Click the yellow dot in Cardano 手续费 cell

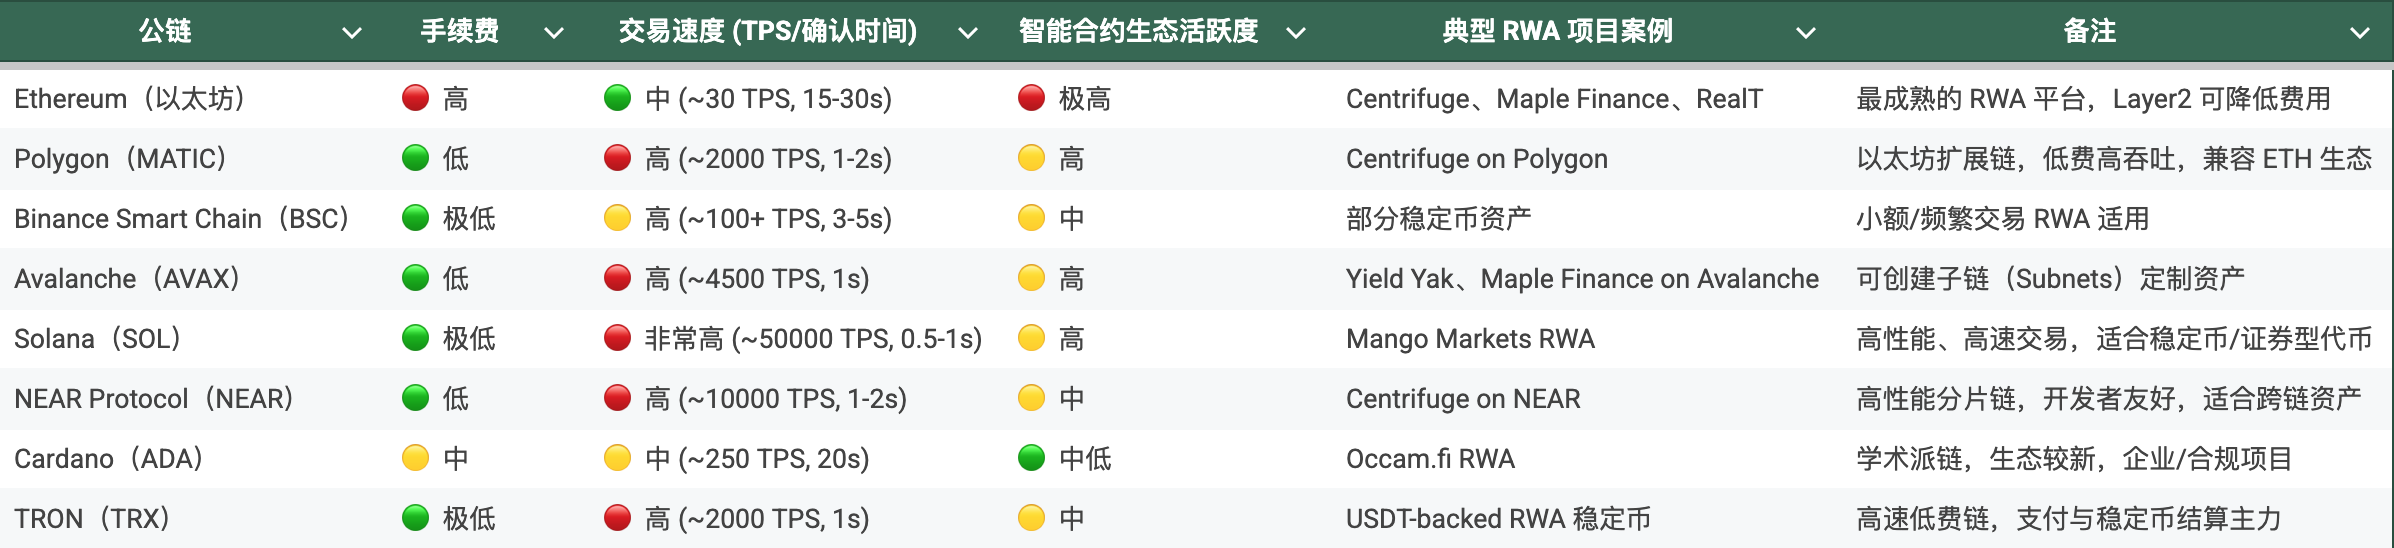coord(415,458)
